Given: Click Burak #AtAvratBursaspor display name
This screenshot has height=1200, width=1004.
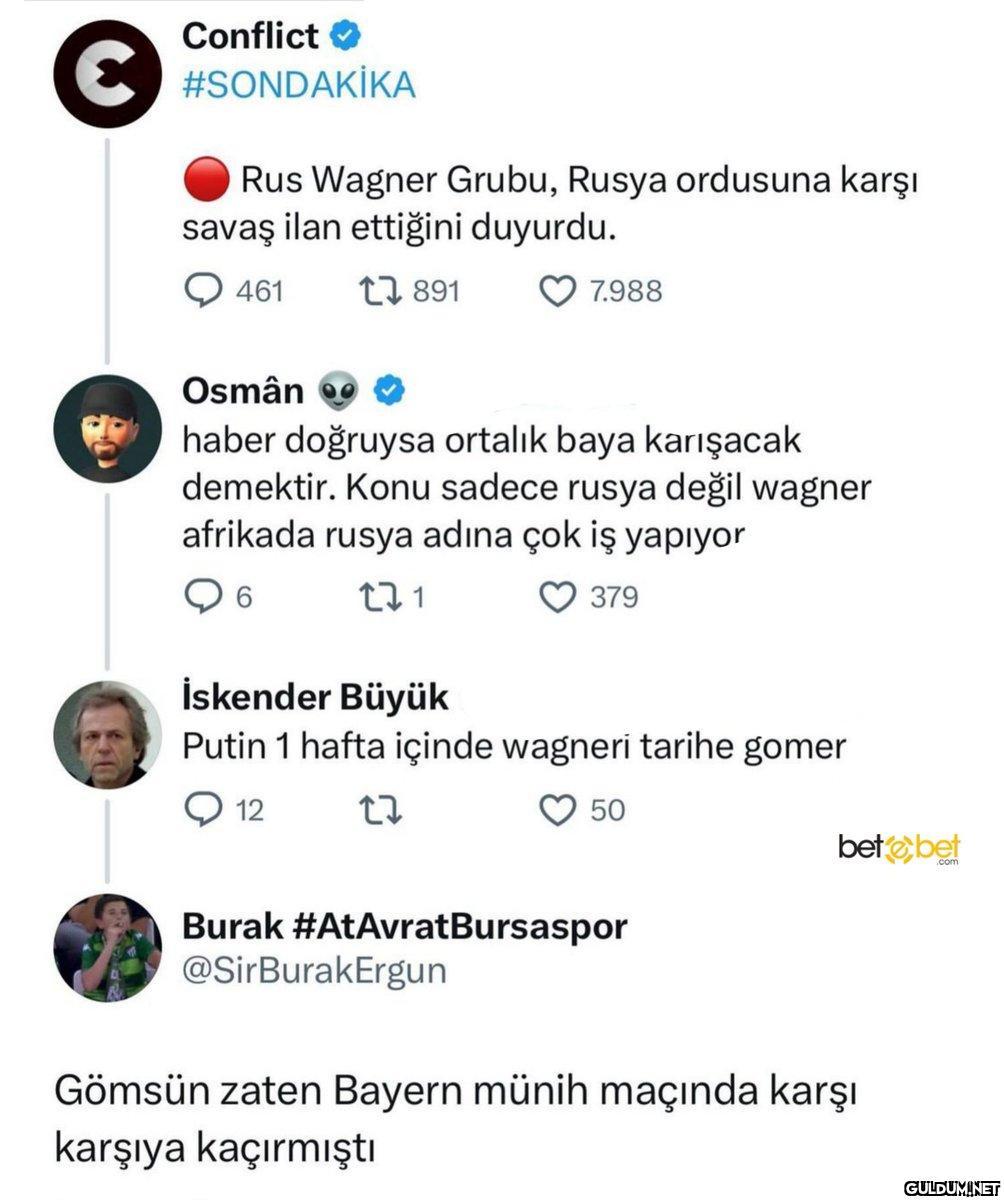Looking at the screenshot, I should (x=405, y=926).
